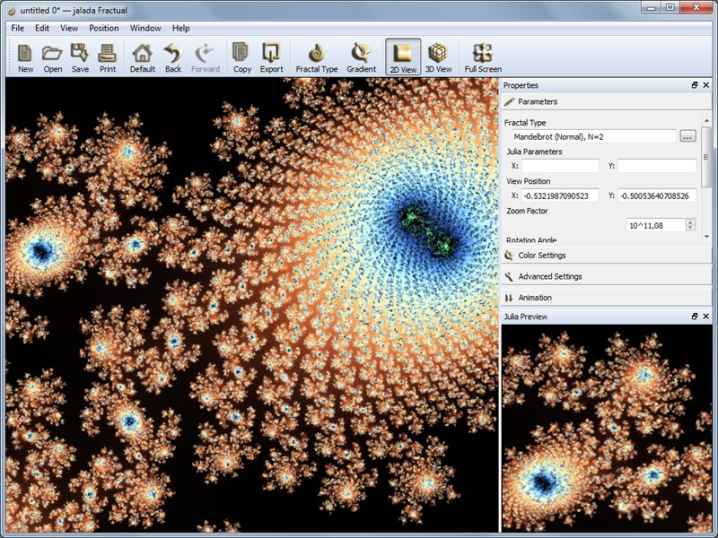Viewport: 718px width, 538px height.
Task: Toggle Full Screen mode
Action: click(x=483, y=56)
